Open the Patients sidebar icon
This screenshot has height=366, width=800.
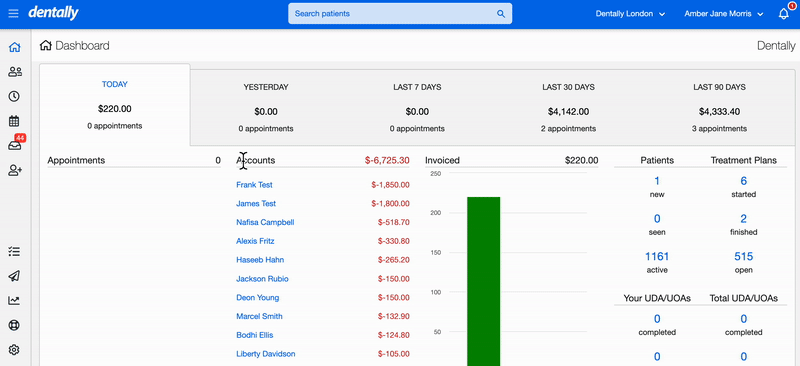click(x=15, y=72)
